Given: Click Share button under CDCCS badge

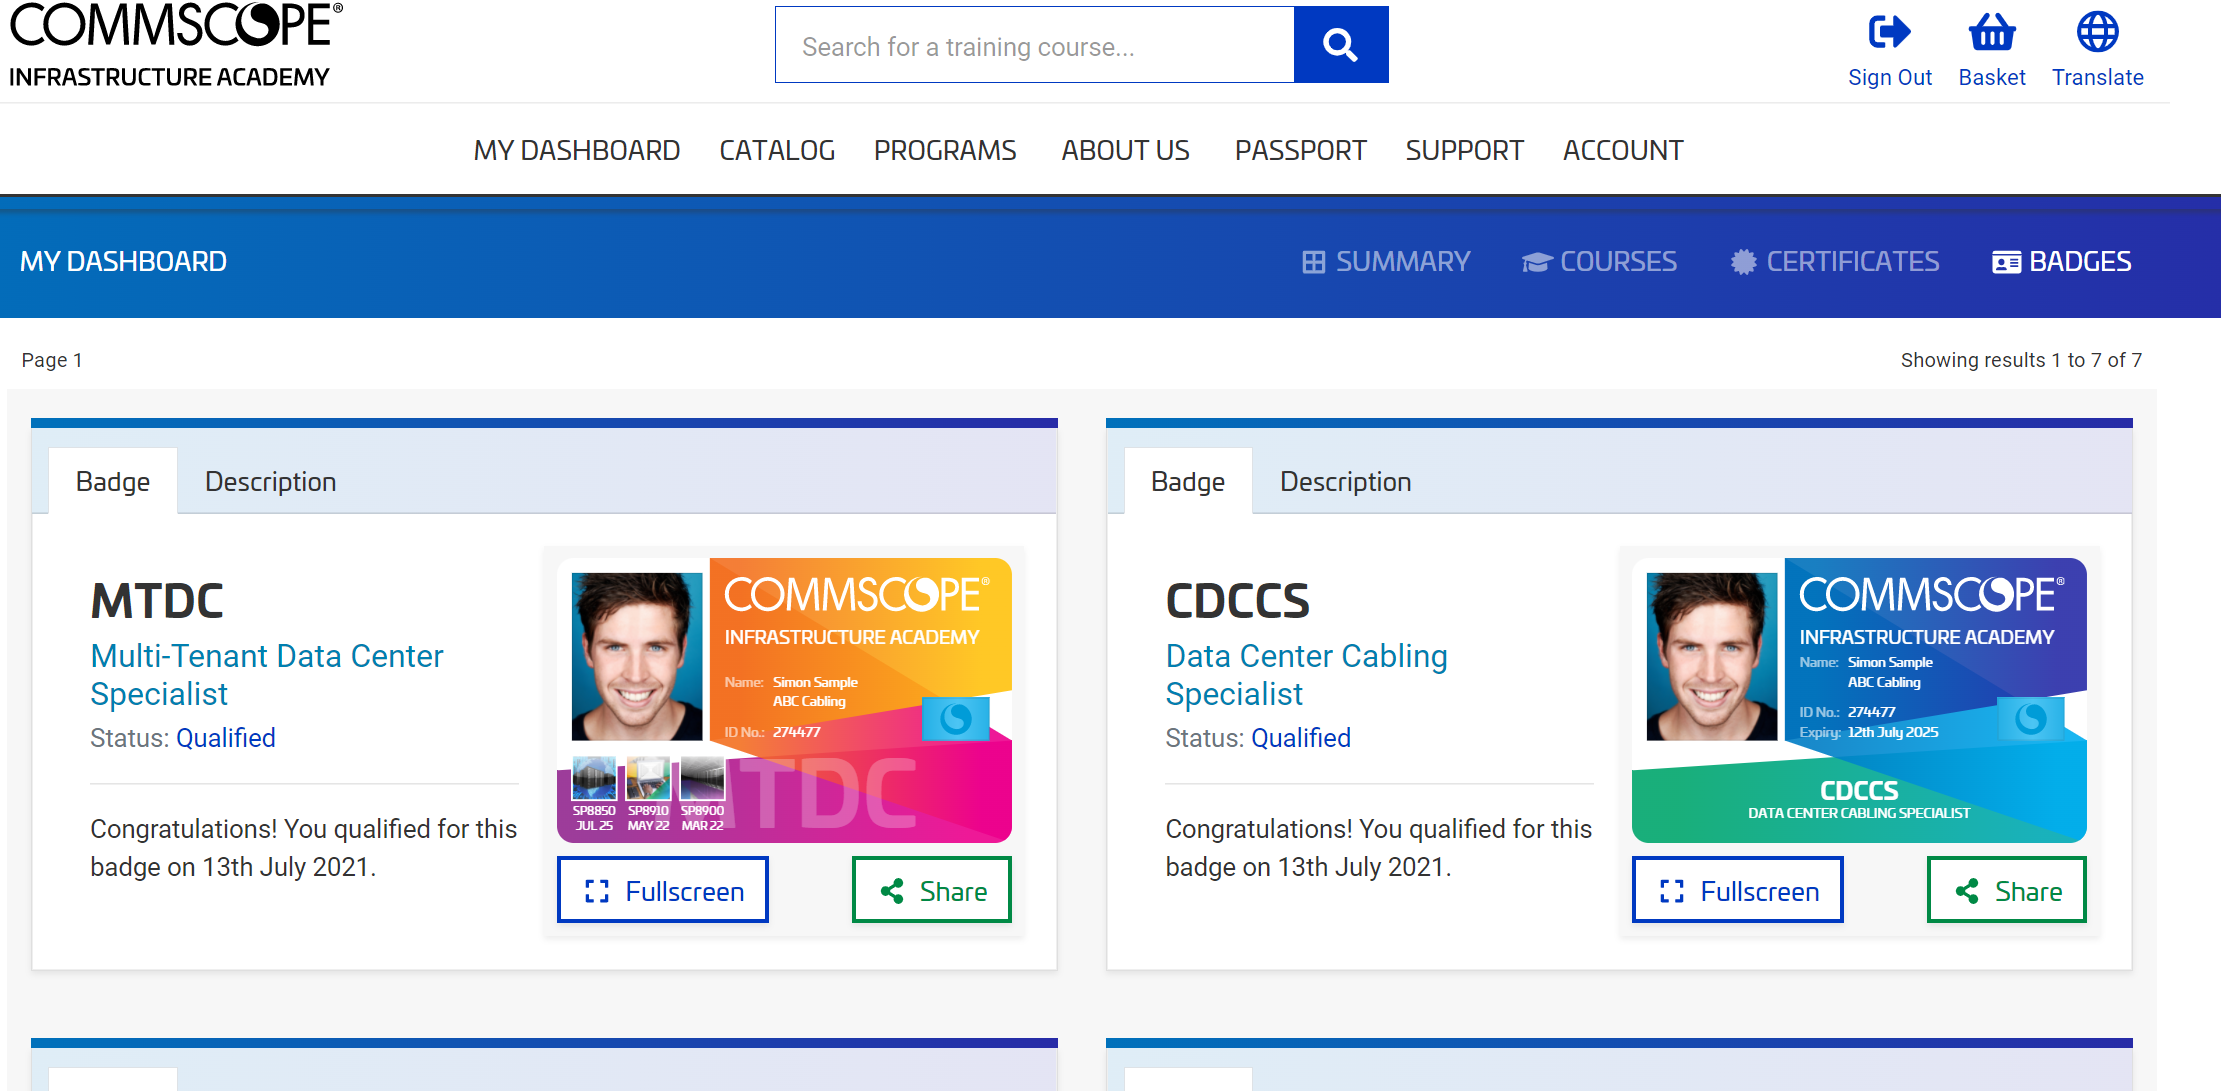Looking at the screenshot, I should (2007, 890).
